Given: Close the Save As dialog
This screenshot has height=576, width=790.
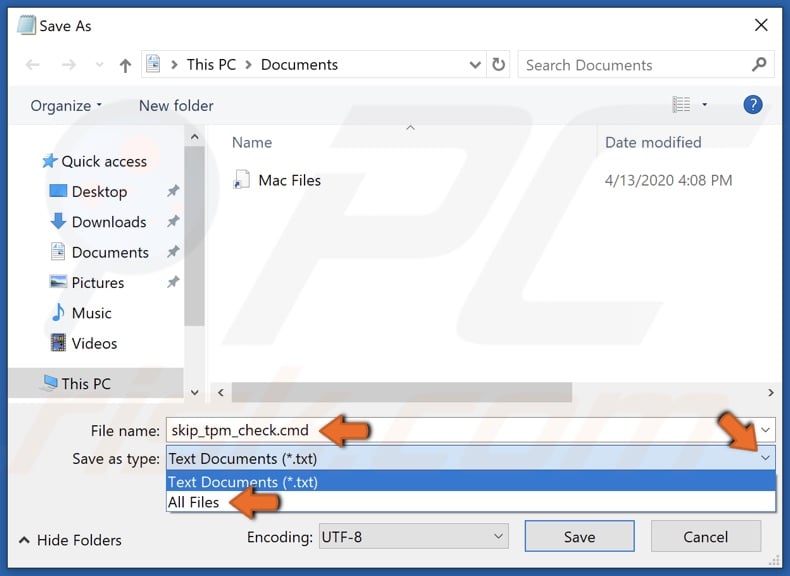Looking at the screenshot, I should pos(761,25).
